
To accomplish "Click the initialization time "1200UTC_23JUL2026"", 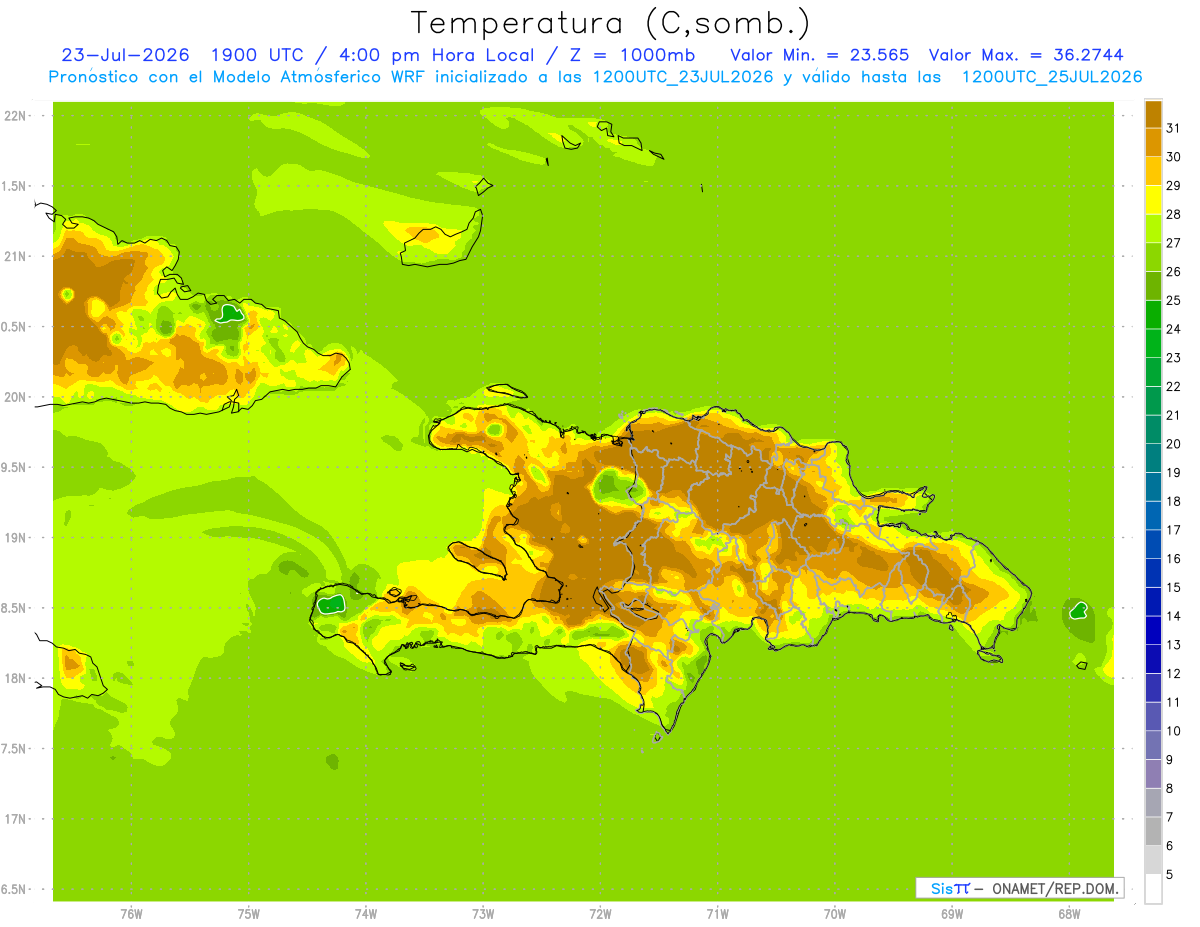I will point(683,77).
